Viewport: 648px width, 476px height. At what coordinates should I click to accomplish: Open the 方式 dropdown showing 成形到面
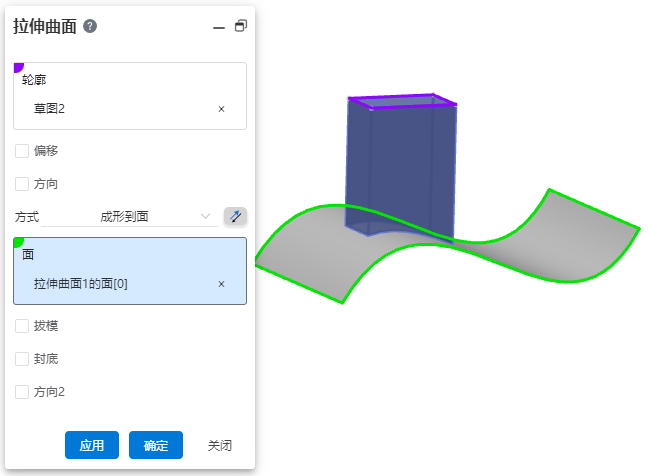tap(129, 217)
